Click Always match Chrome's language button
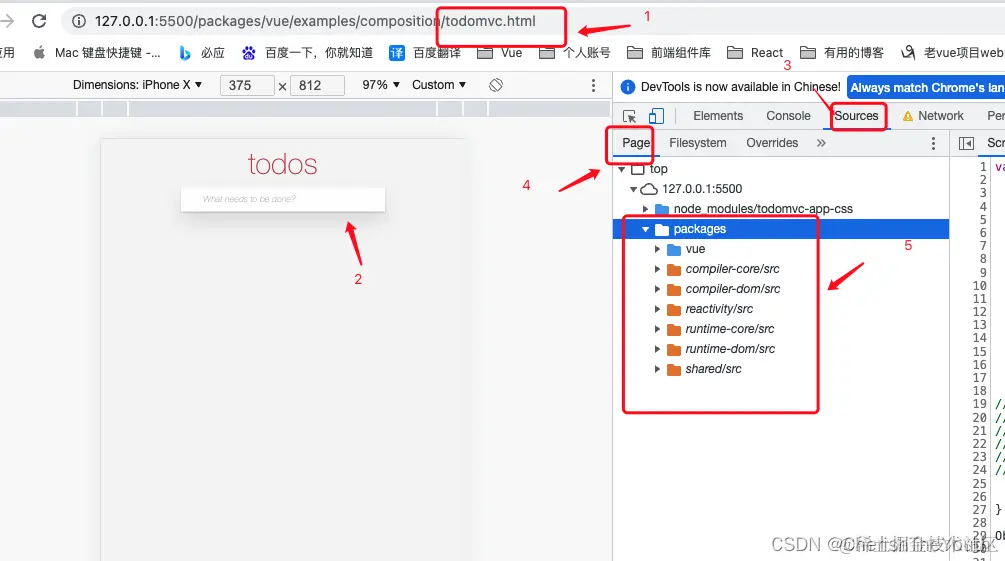Viewport: 1005px width, 561px height. pyautogui.click(x=926, y=87)
